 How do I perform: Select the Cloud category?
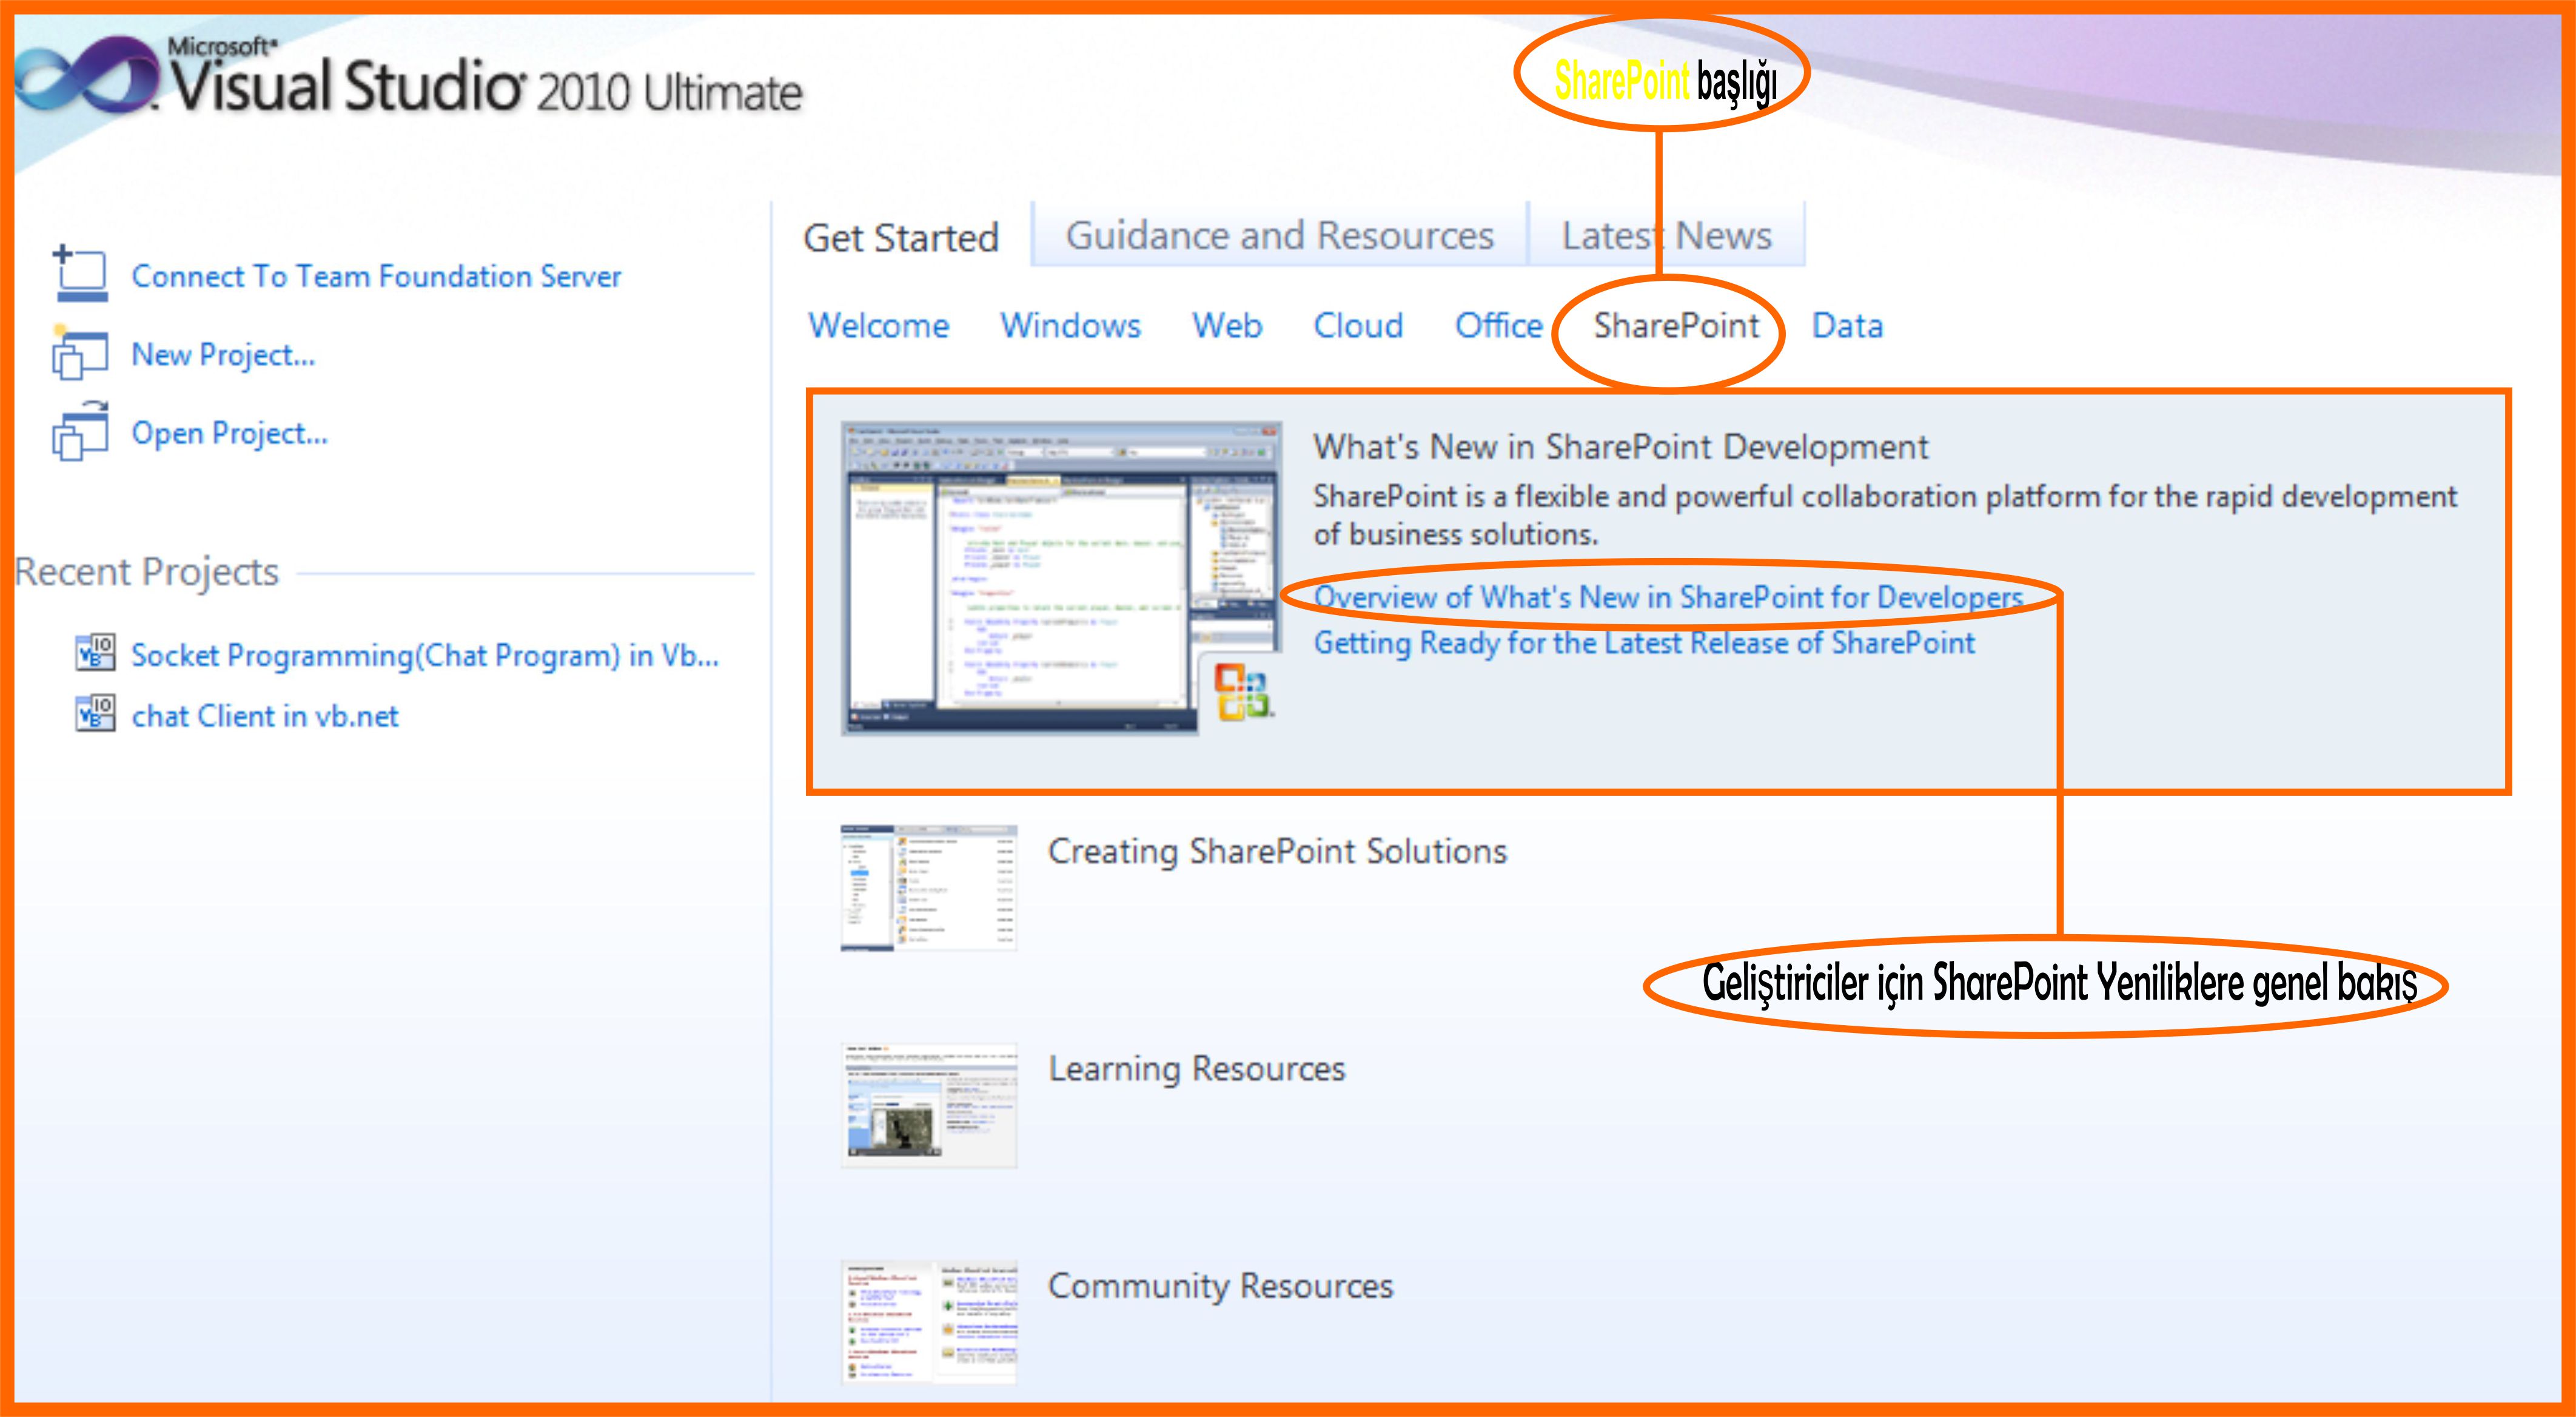tap(1358, 326)
